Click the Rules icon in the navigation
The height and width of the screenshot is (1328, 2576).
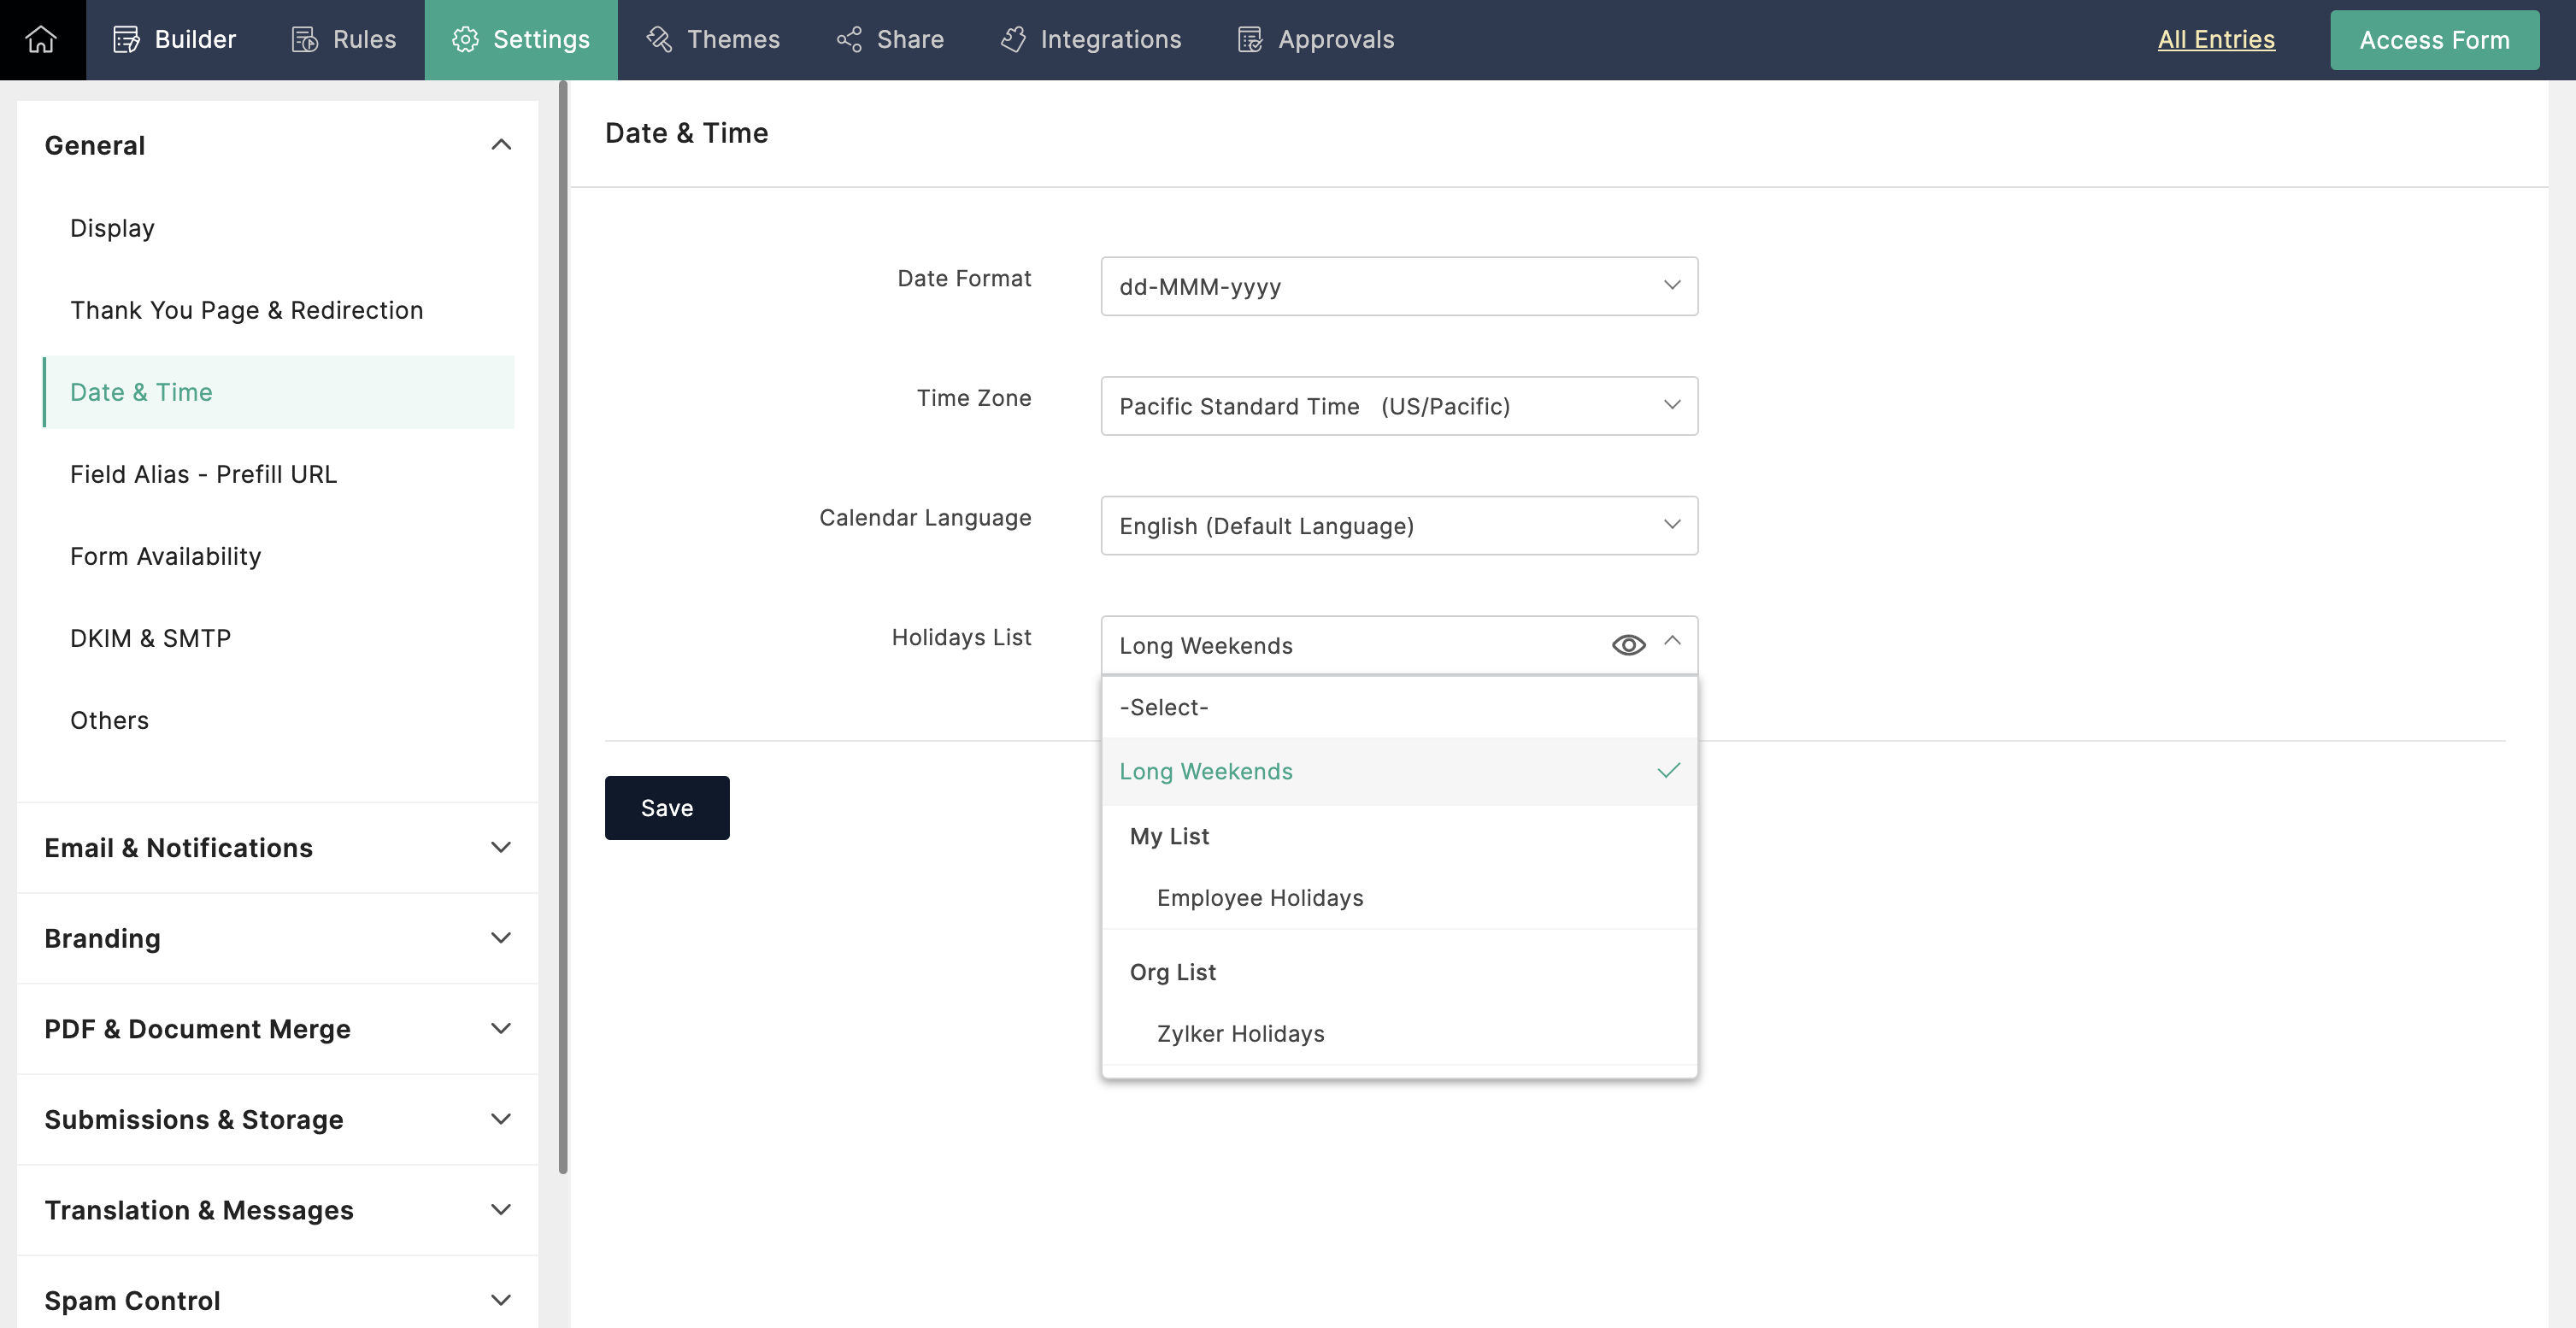[x=304, y=39]
